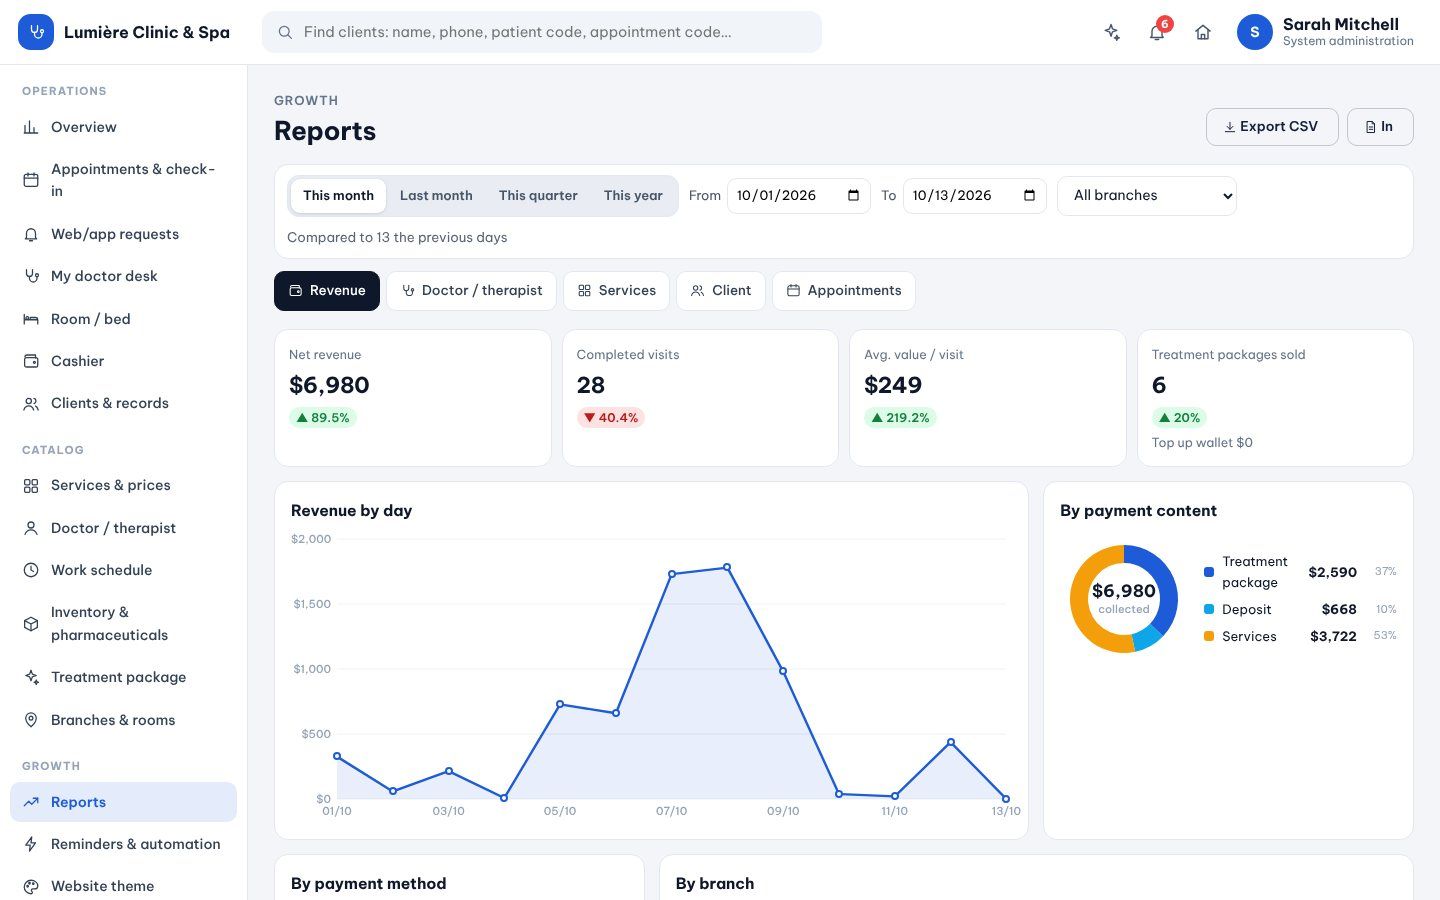Open the notifications bell icon
Viewport: 1440px width, 900px height.
(x=1157, y=32)
